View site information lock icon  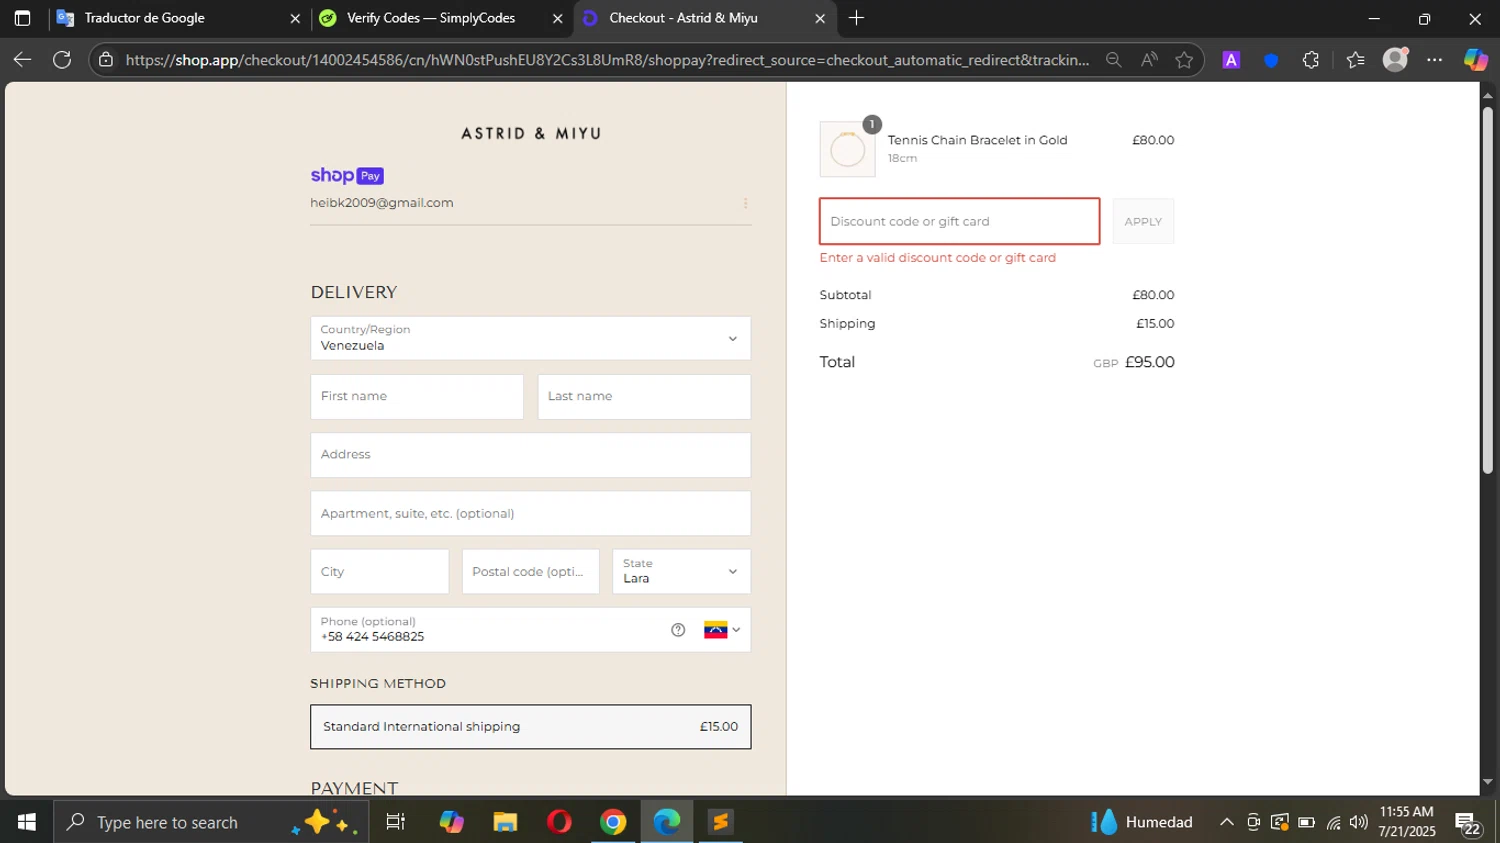click(106, 60)
